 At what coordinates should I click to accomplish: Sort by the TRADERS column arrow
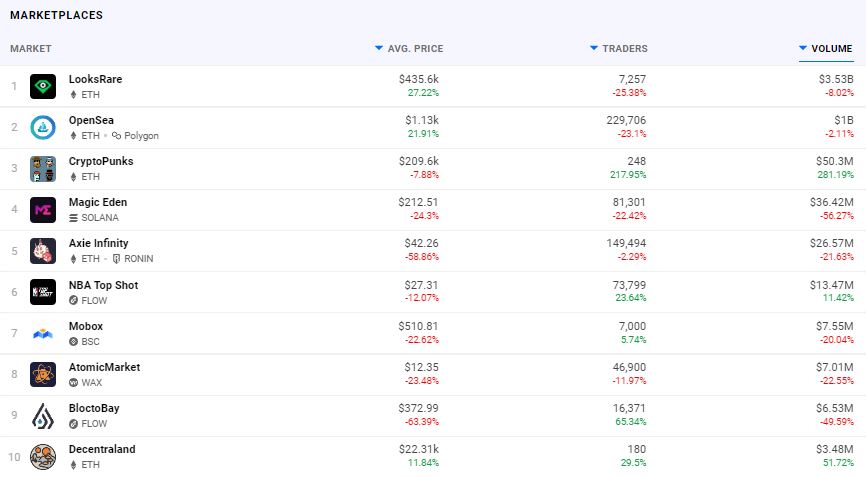click(594, 48)
